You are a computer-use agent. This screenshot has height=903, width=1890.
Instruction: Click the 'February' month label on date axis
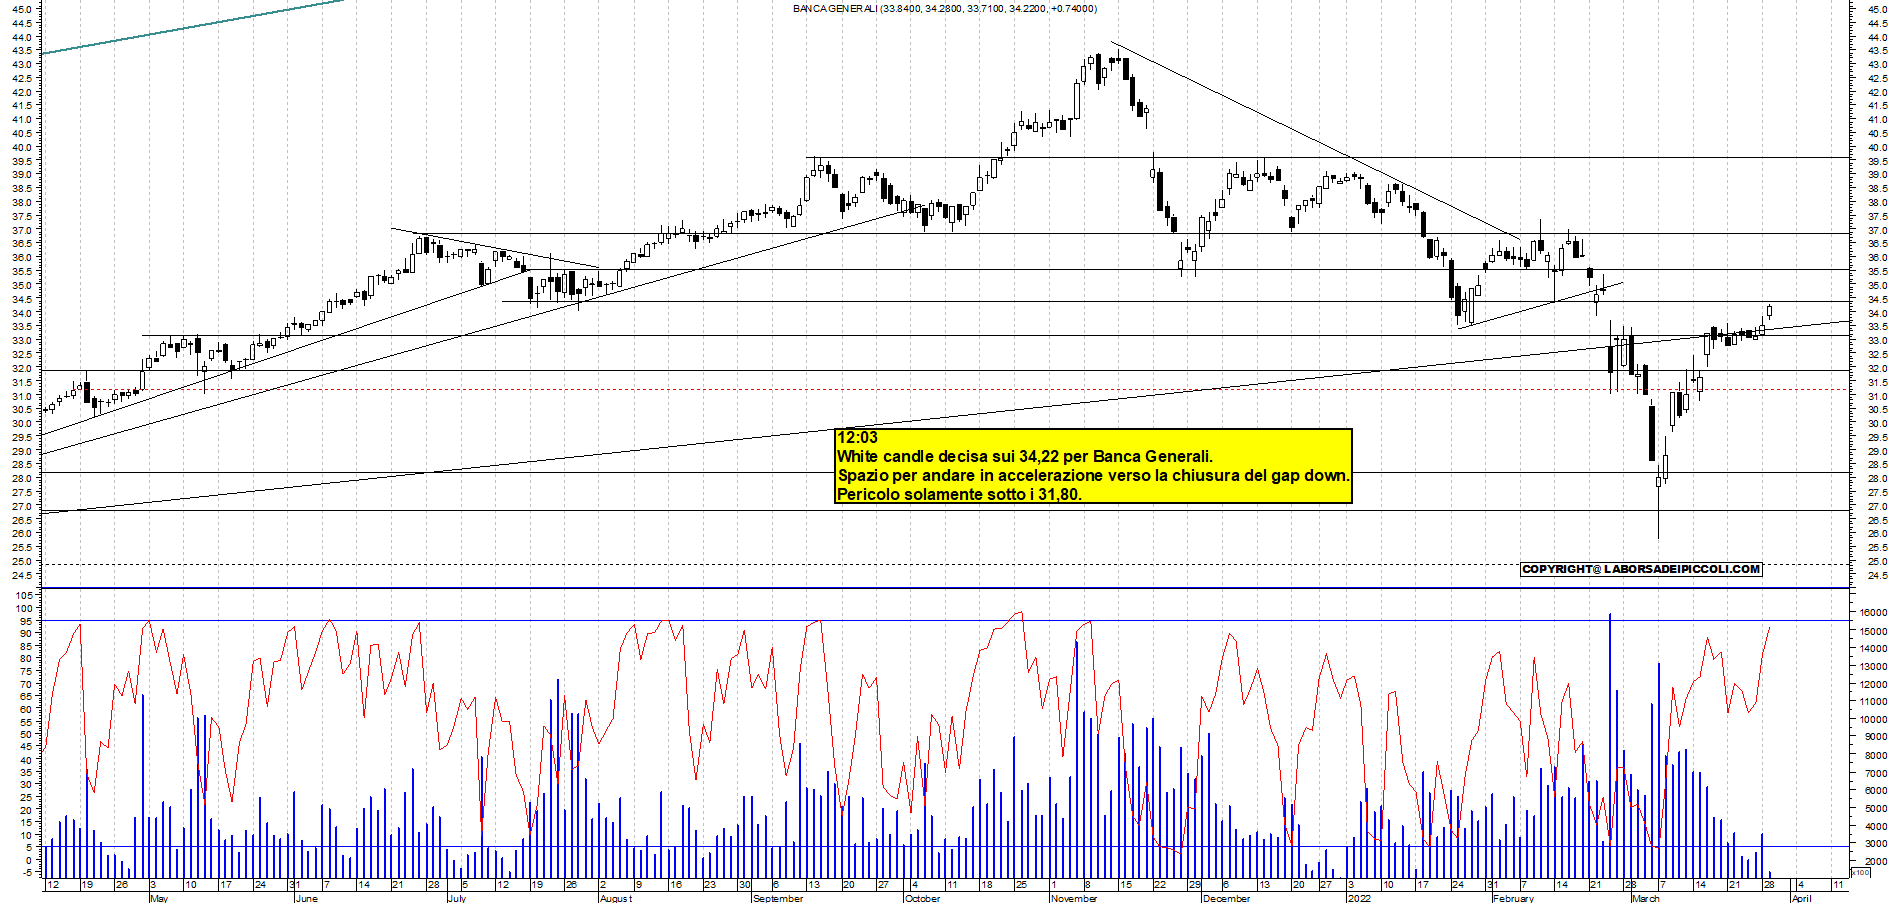pos(1512,898)
